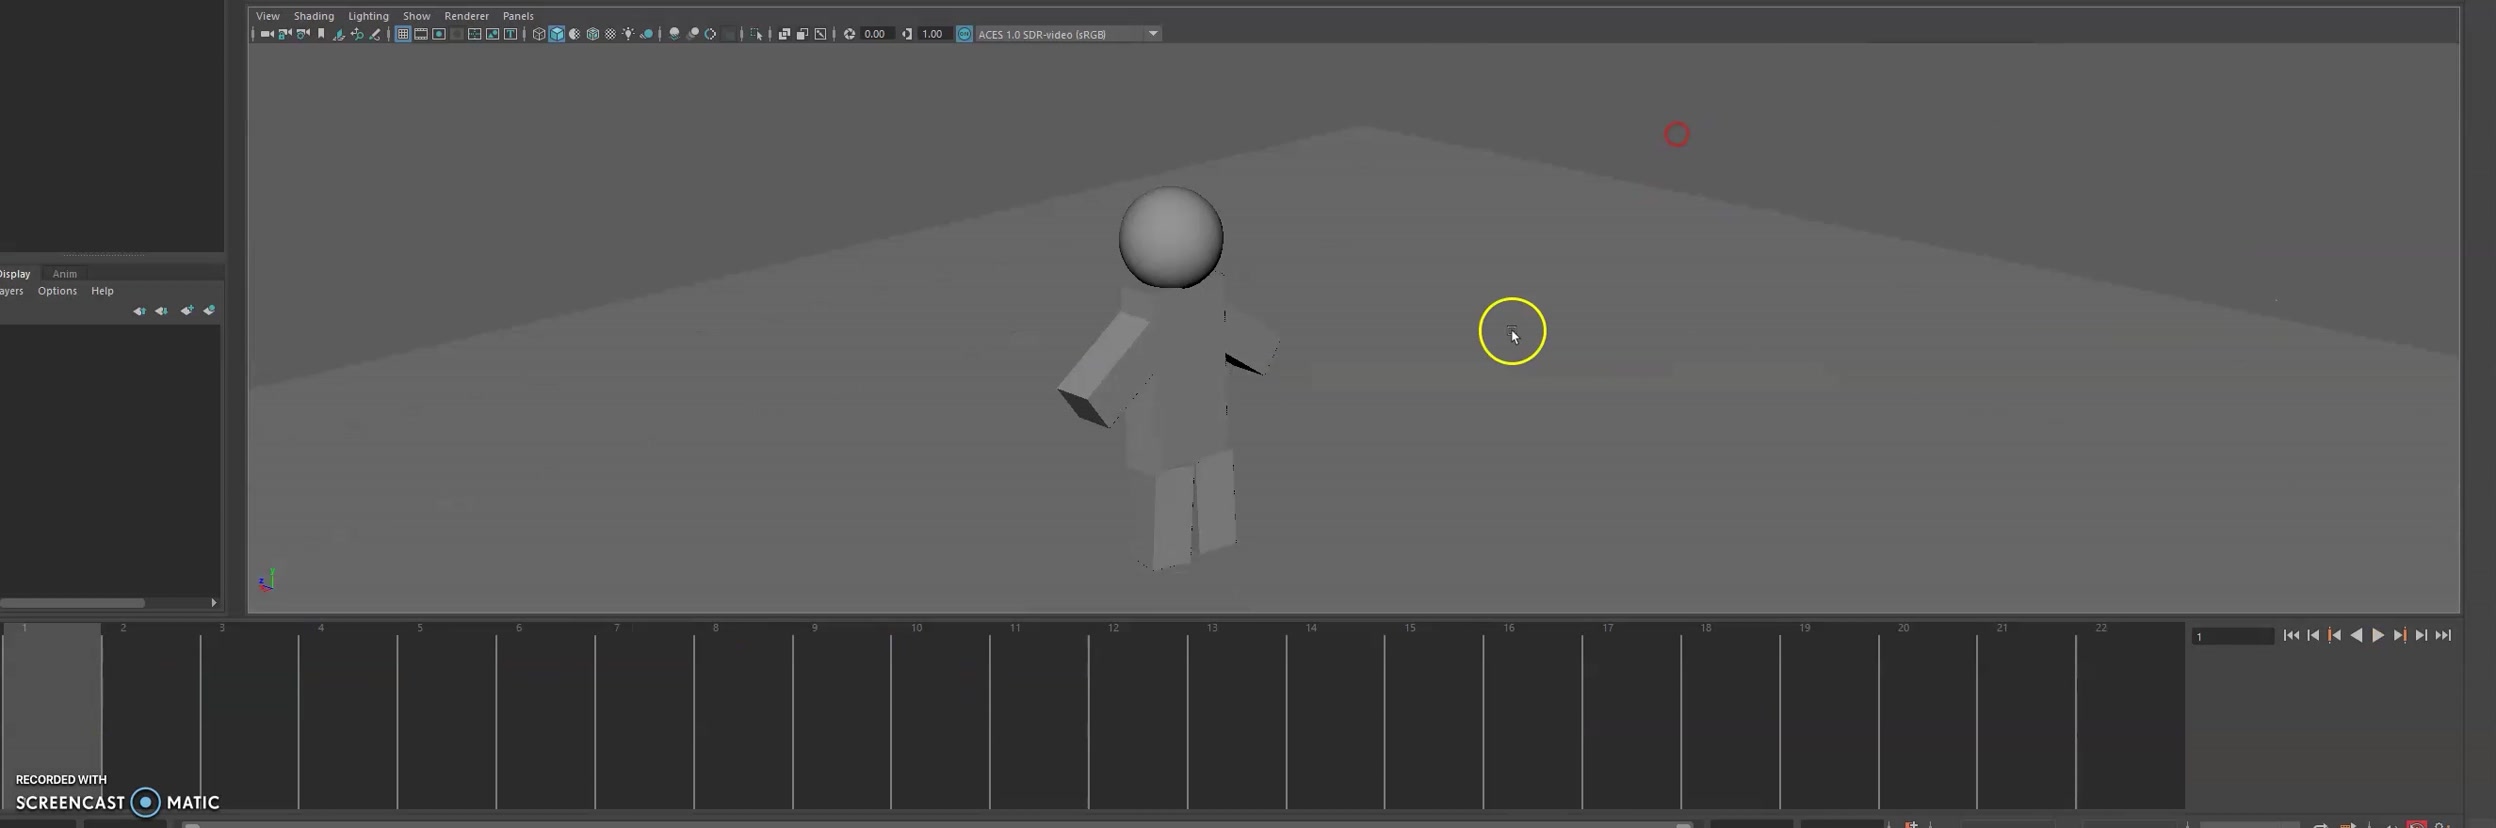Open the ACES 1.0 SDR-video dropdown
This screenshot has height=828, width=2496.
(x=1068, y=34)
